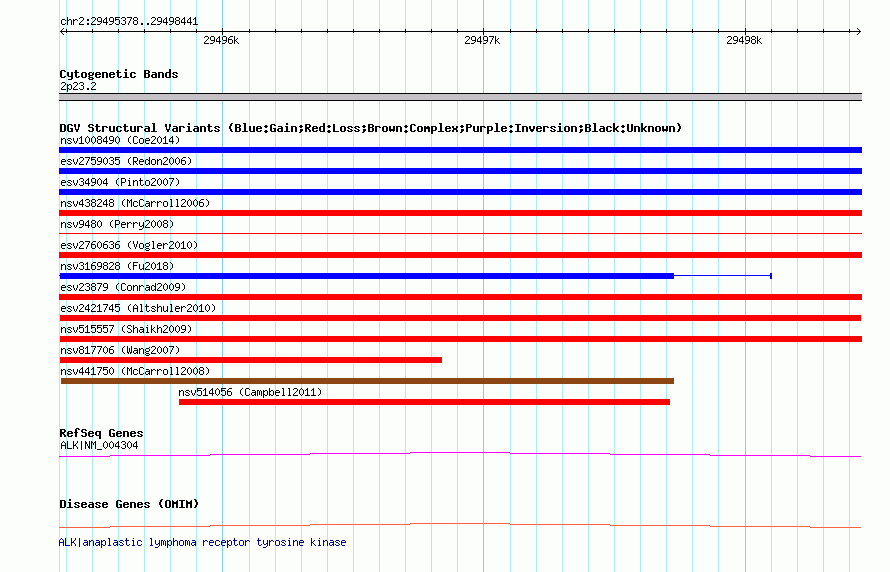Open the ALK|NM_004304 gene label
890x572 pixels.
99,445
